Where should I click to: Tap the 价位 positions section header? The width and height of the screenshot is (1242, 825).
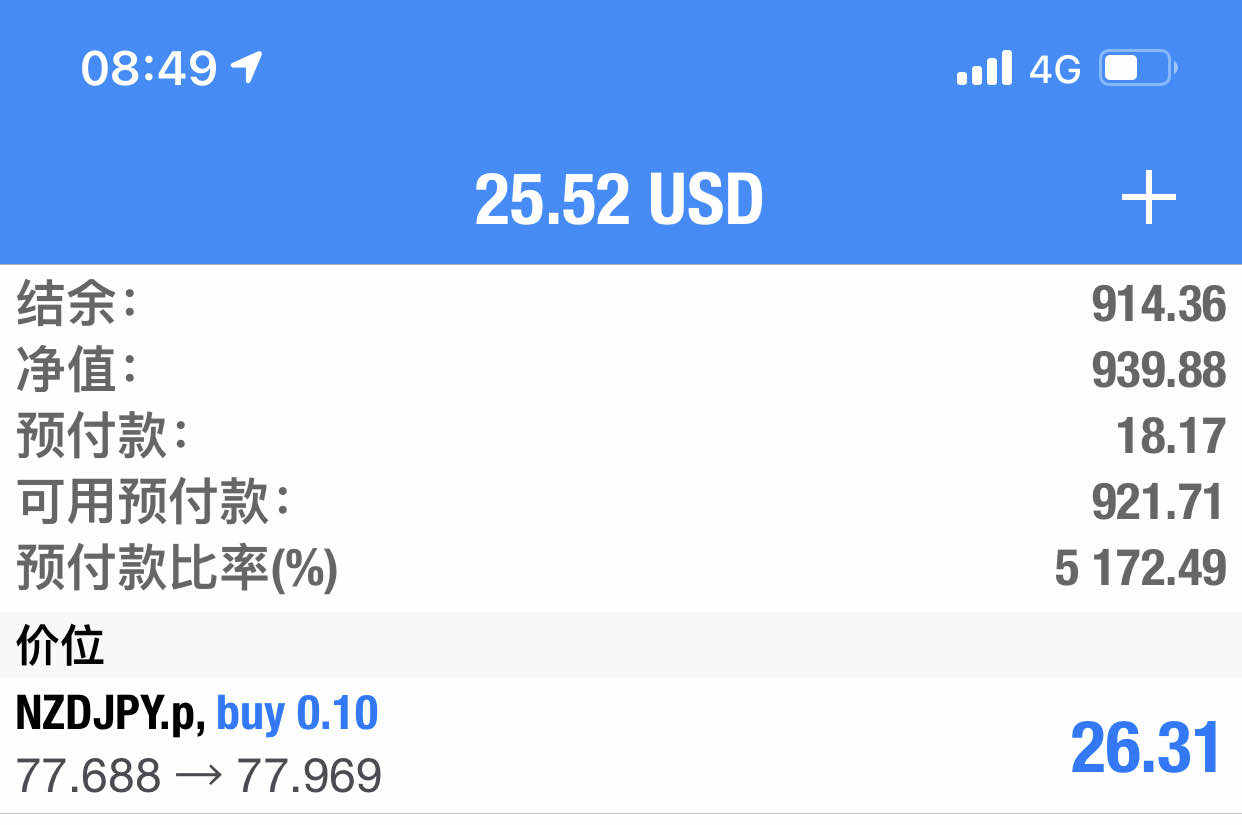[x=60, y=647]
